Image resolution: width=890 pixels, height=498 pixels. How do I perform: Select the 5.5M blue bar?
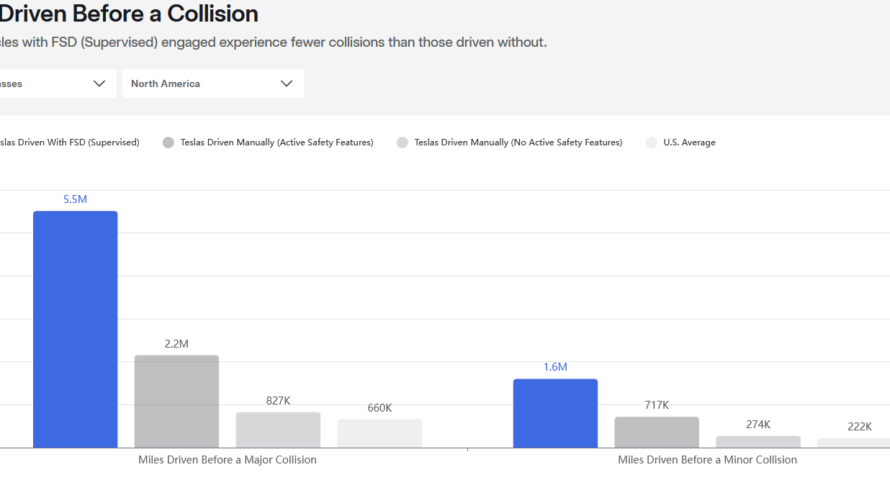pos(75,329)
